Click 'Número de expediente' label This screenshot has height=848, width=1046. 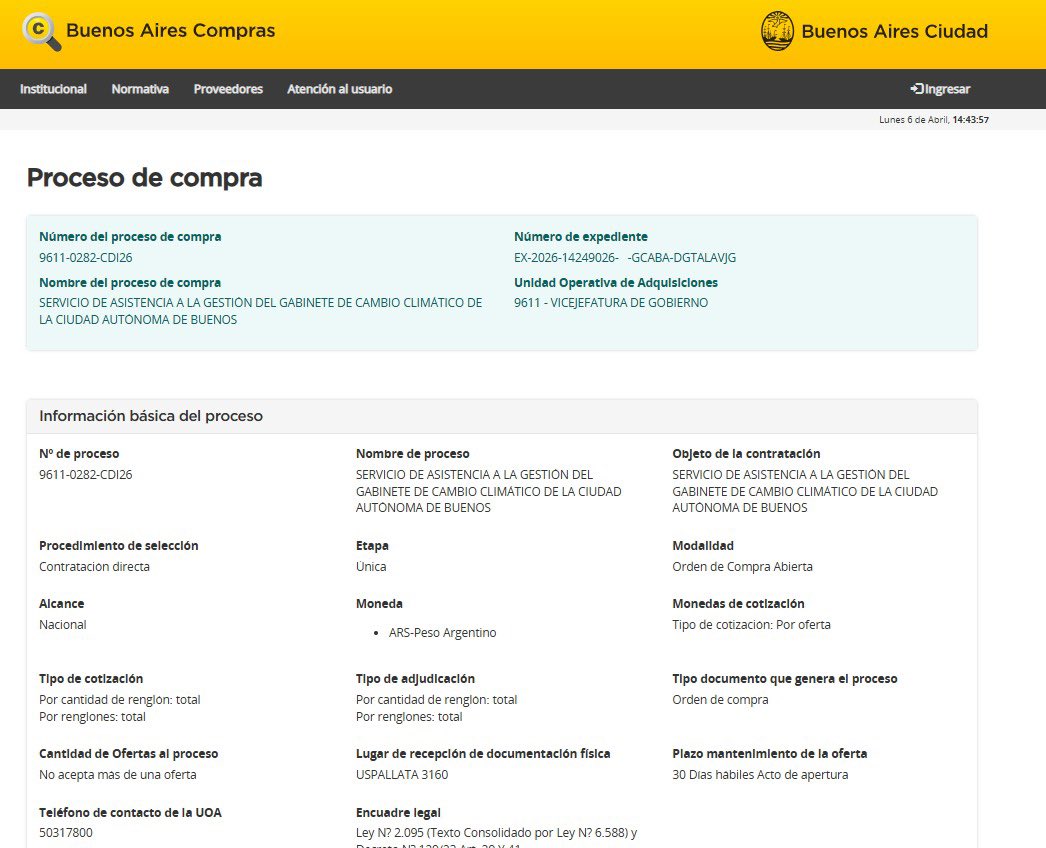(x=580, y=237)
